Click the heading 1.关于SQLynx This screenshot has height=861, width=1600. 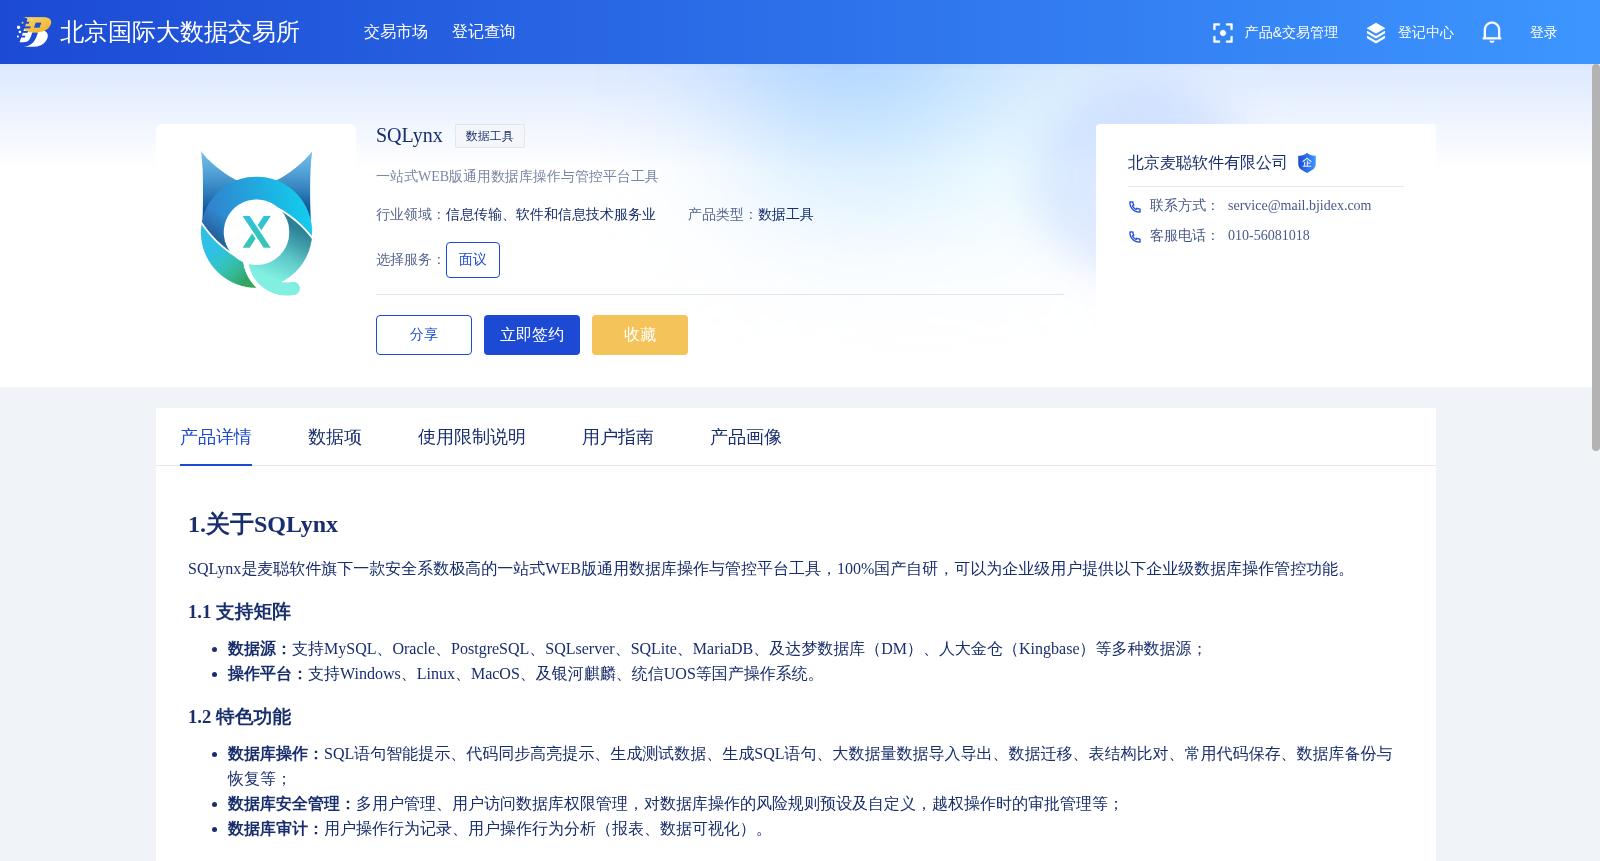click(263, 524)
